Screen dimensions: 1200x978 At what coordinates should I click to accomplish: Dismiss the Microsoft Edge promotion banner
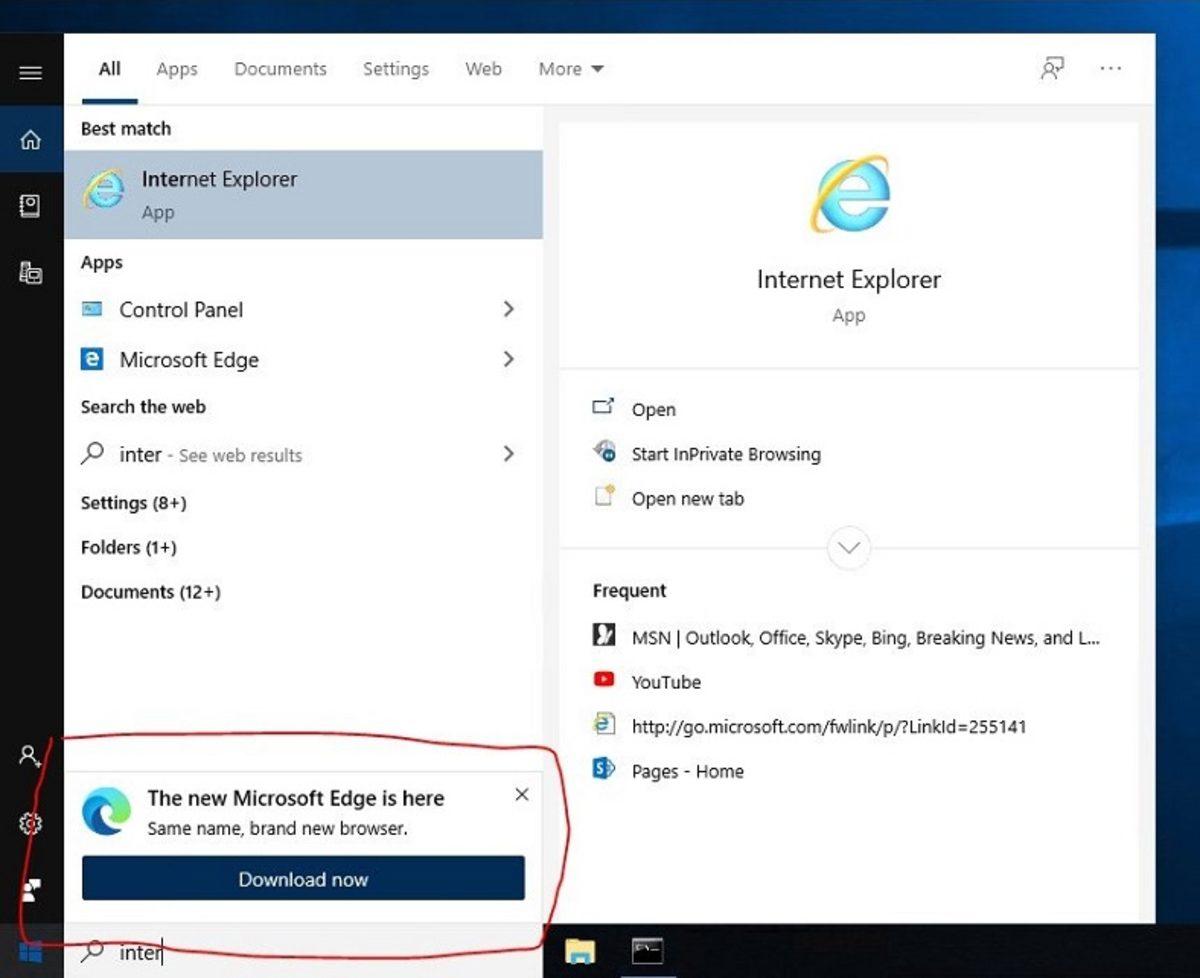point(521,794)
